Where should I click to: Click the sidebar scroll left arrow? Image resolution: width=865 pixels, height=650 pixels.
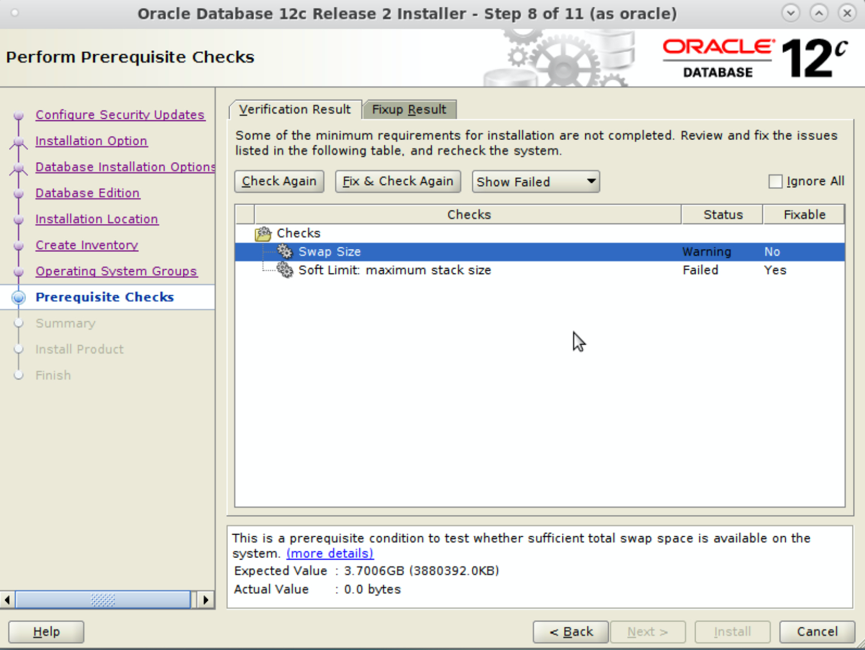(x=7, y=600)
